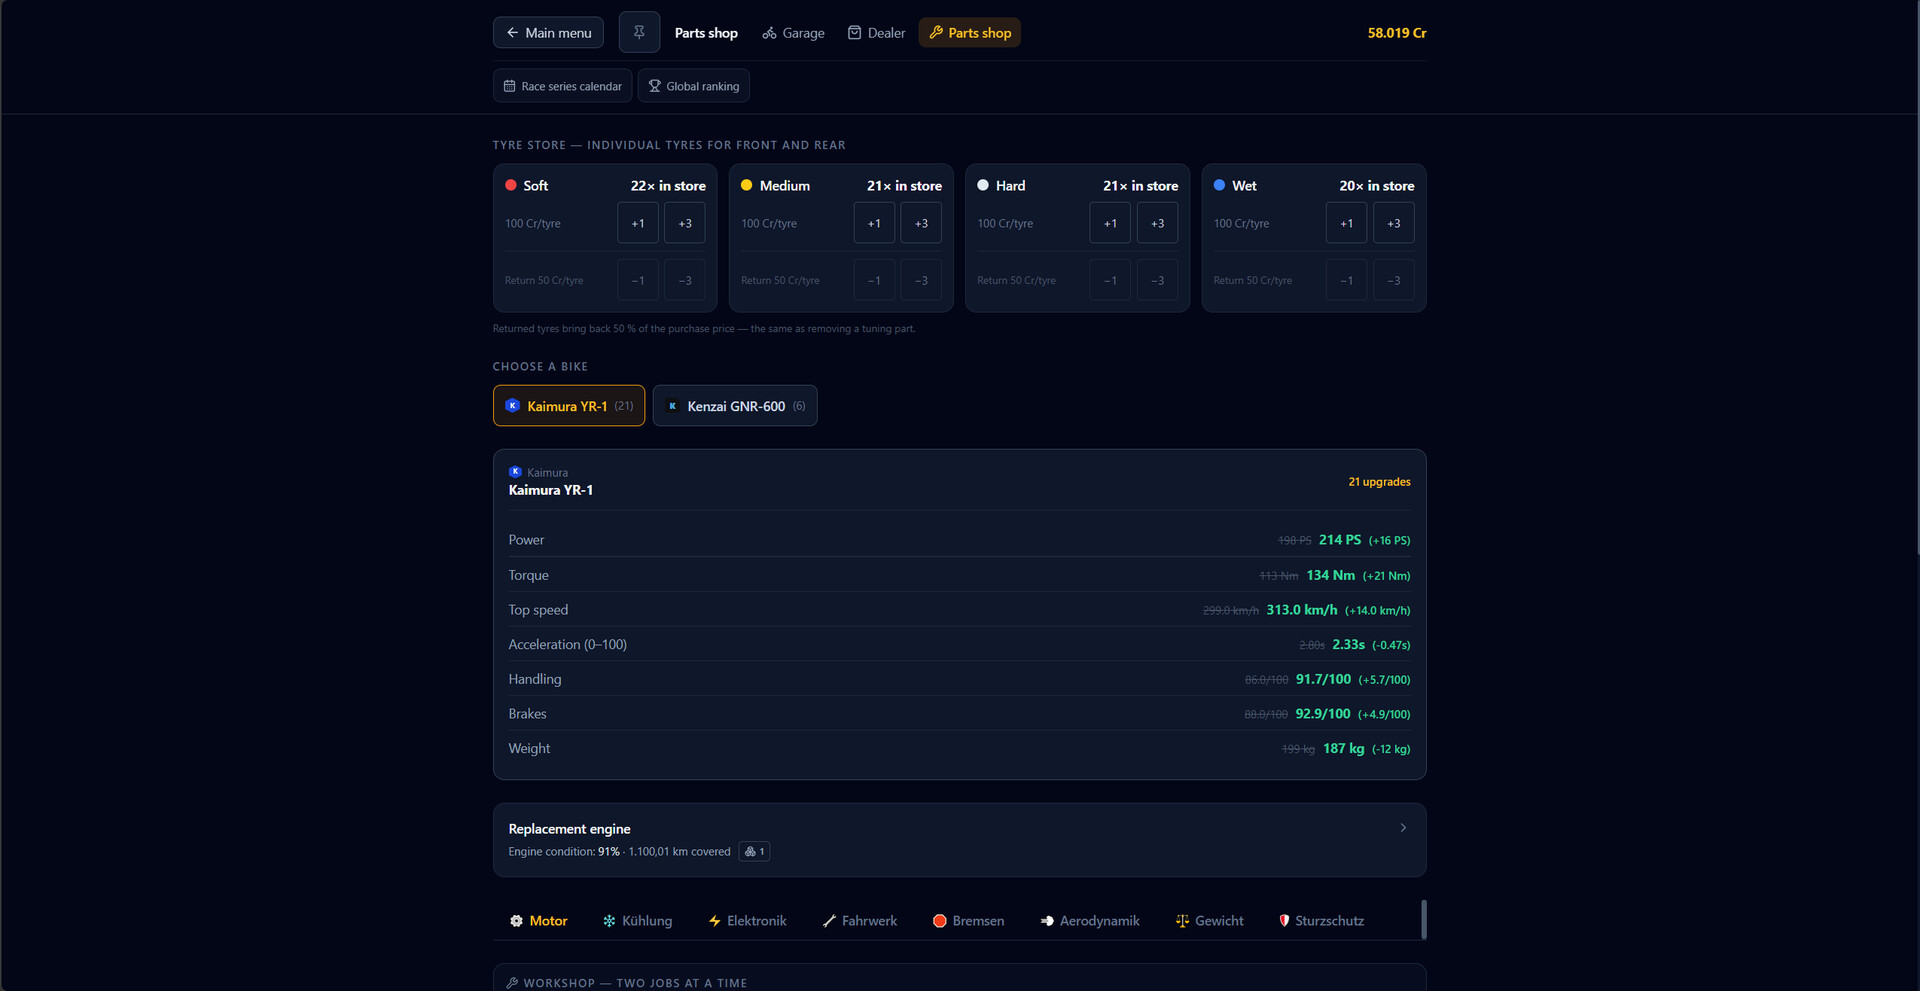
Task: Return one Soft tyre with −1
Action: pos(638,280)
